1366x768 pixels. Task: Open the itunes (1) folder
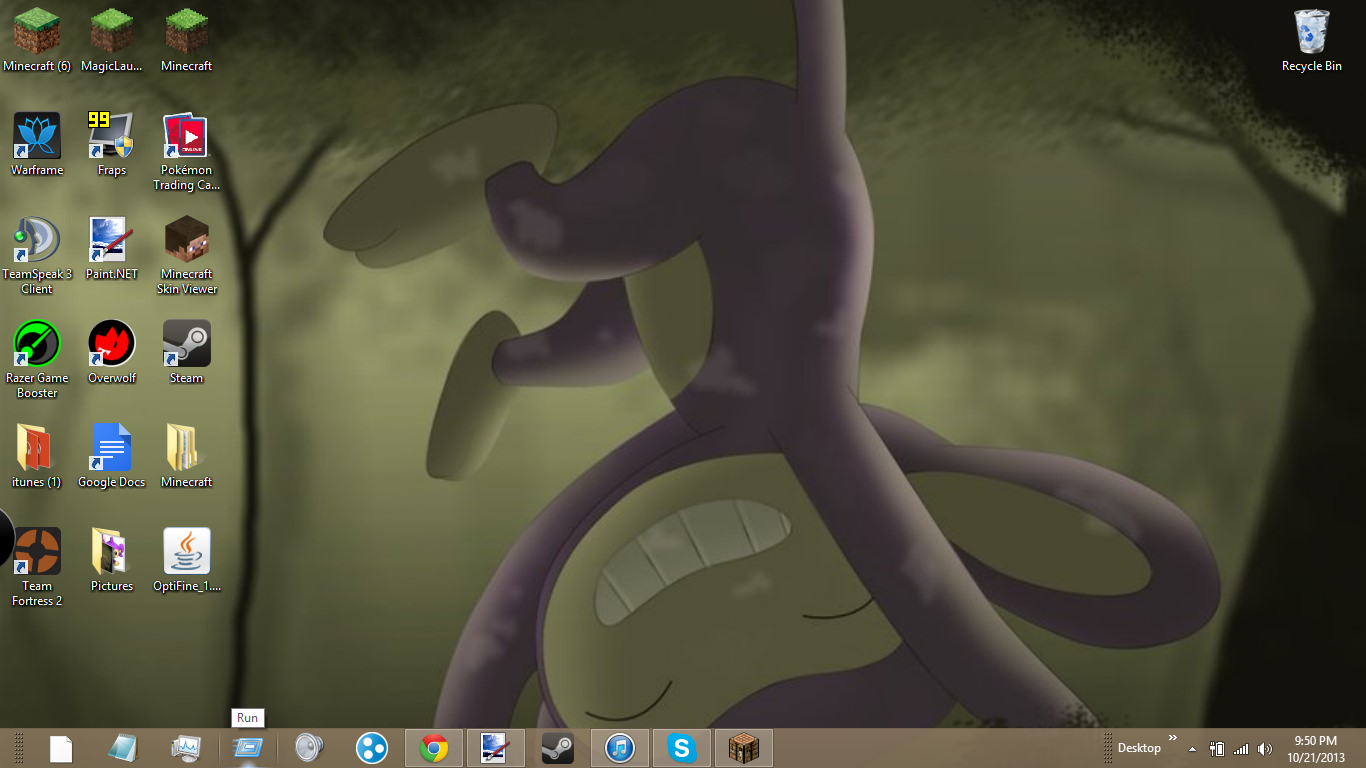point(37,456)
